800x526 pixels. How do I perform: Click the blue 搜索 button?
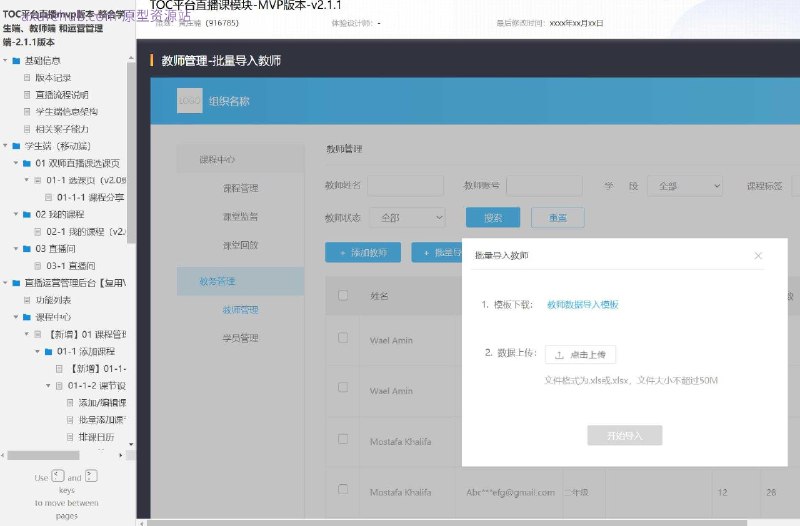pos(493,218)
